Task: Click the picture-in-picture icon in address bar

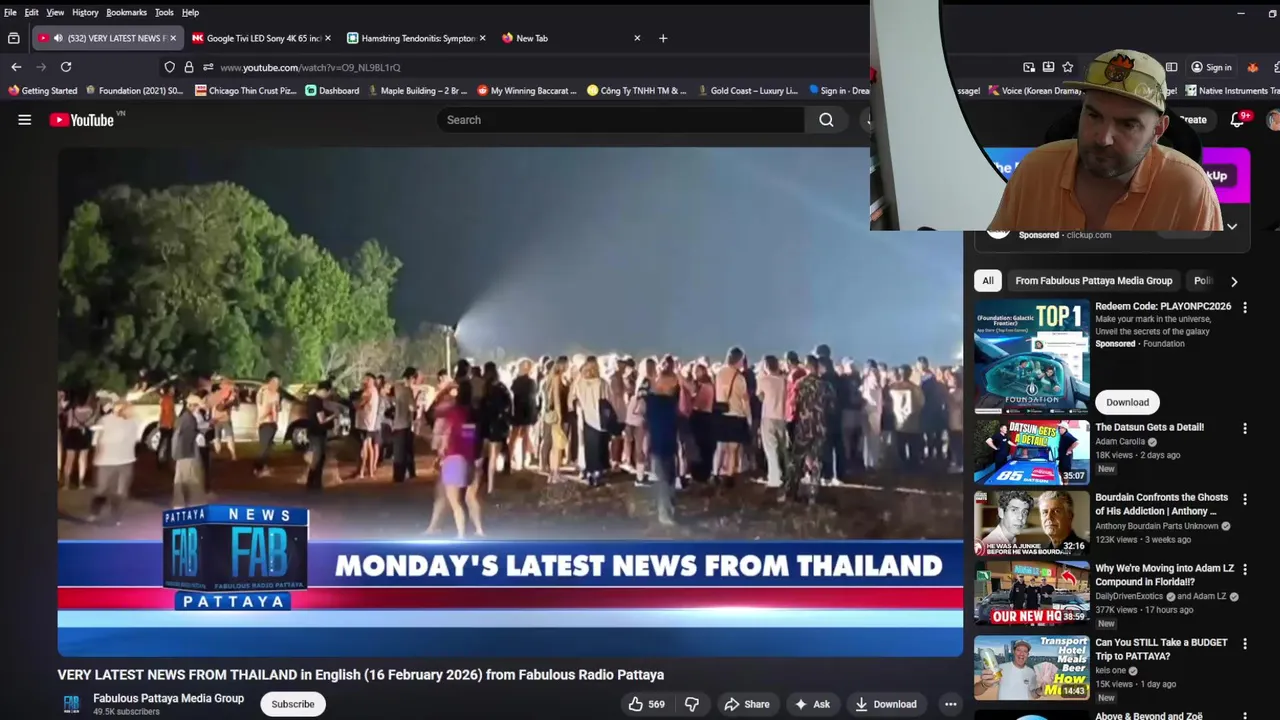Action: coord(1029,67)
